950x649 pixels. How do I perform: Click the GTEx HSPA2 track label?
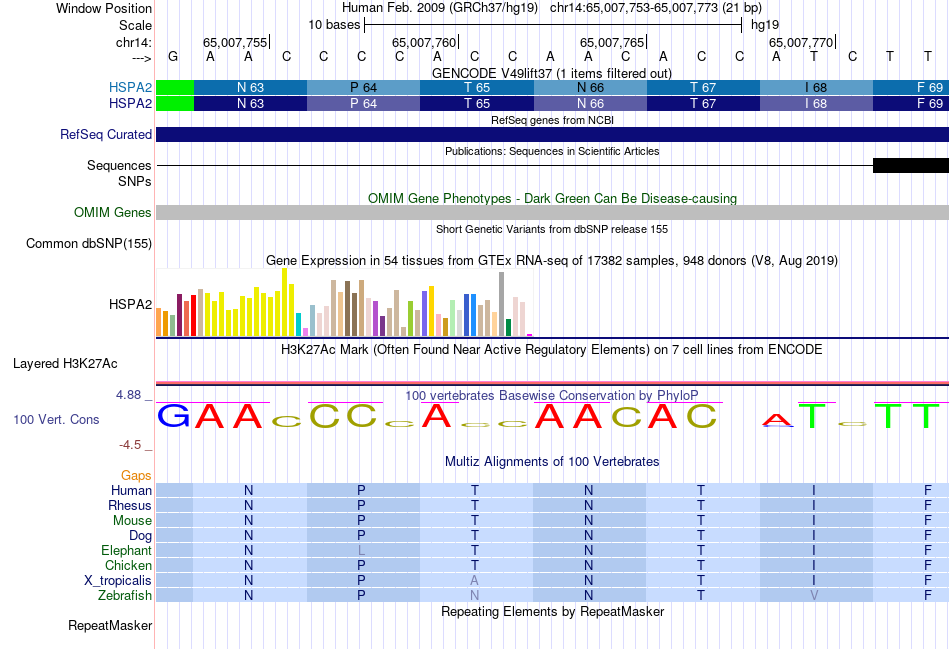(130, 304)
